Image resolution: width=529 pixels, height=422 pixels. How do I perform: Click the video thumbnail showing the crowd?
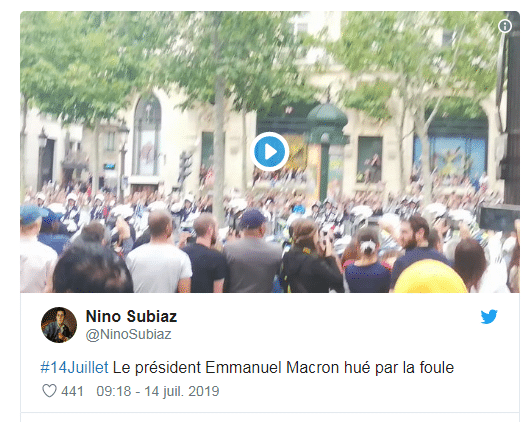[x=270, y=152]
